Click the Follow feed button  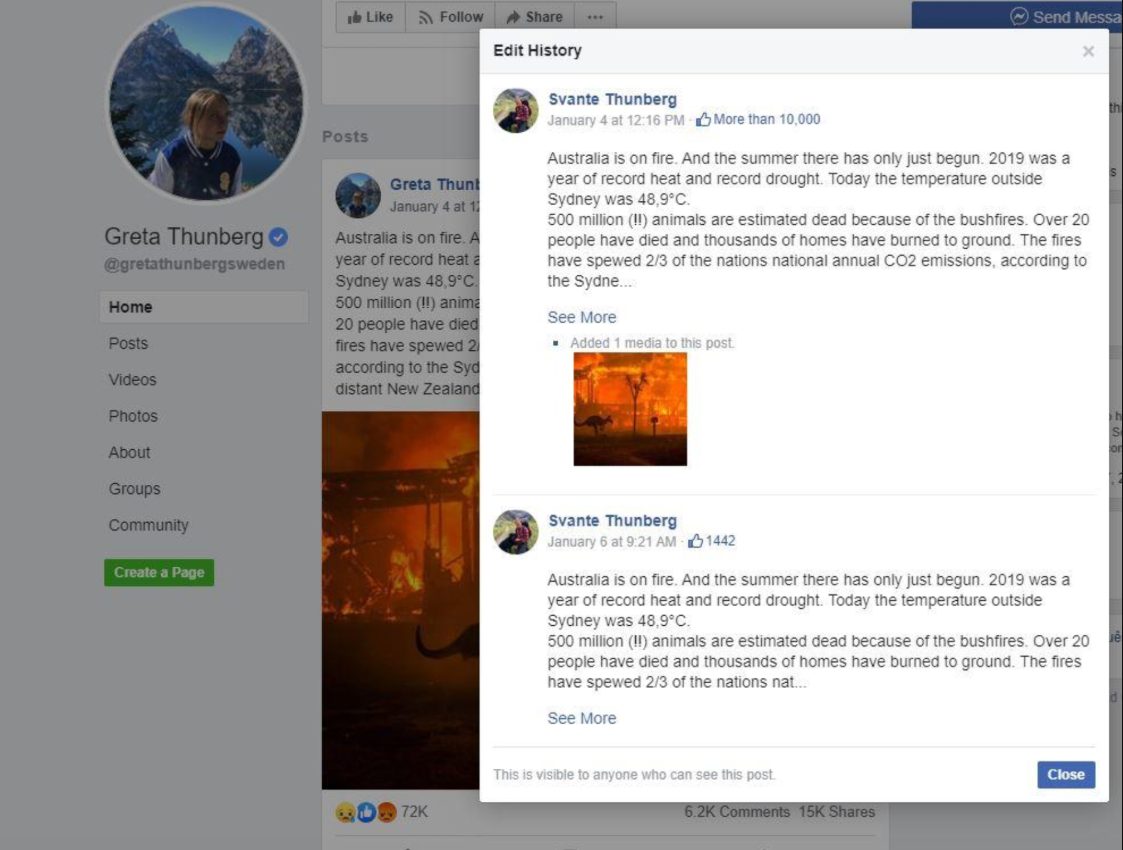pos(450,16)
